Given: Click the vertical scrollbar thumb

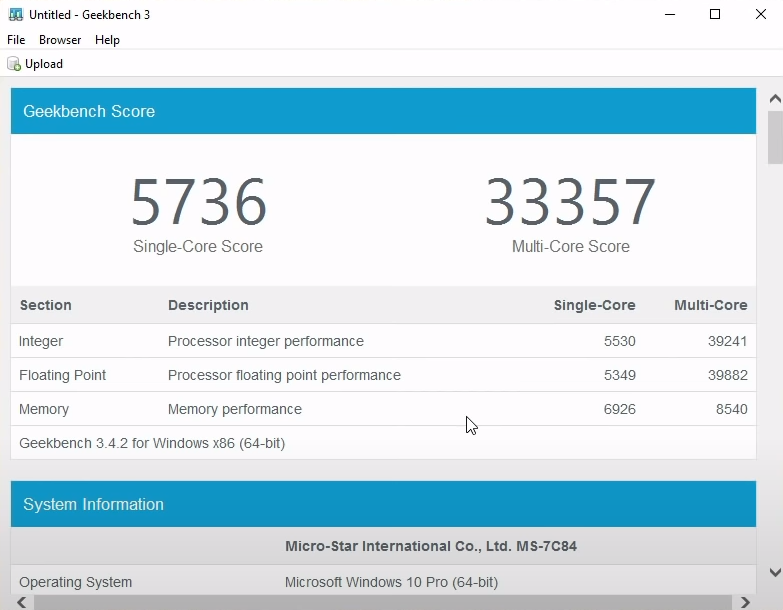Looking at the screenshot, I should point(774,137).
